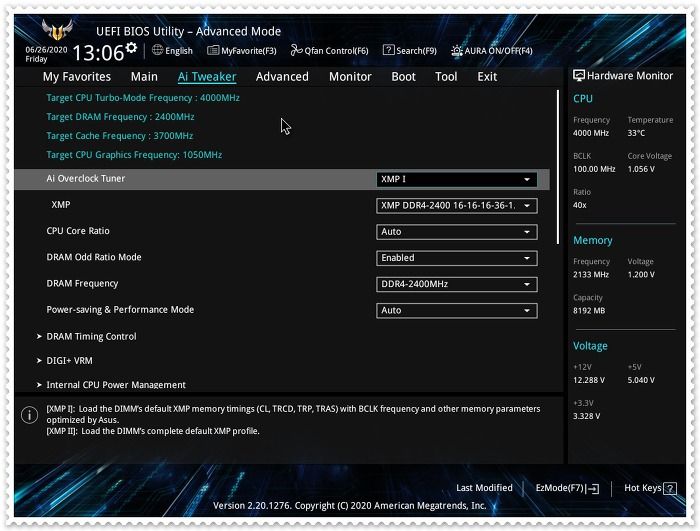Switch to the Tool tab
This screenshot has width=700, height=531.
click(446, 77)
